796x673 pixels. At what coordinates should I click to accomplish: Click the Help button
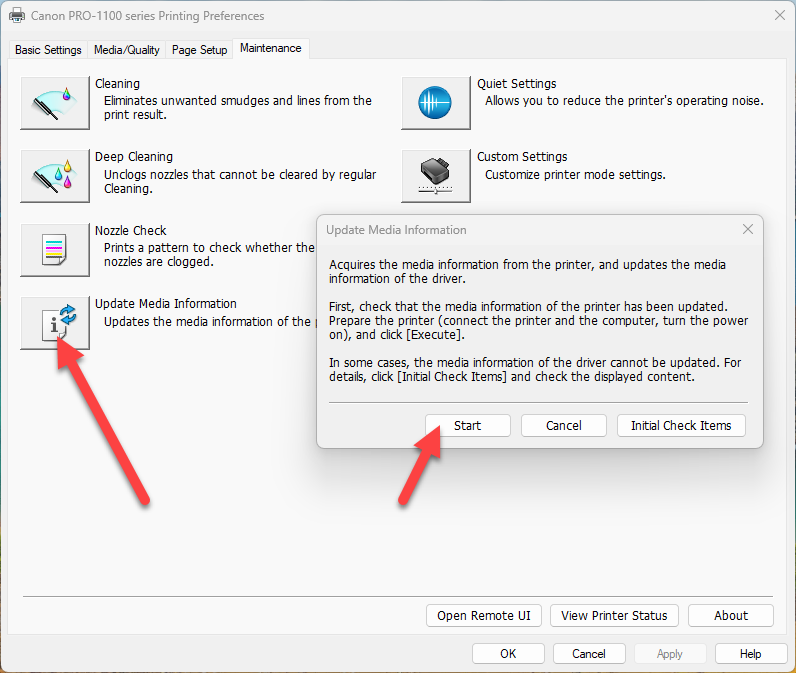point(750,654)
